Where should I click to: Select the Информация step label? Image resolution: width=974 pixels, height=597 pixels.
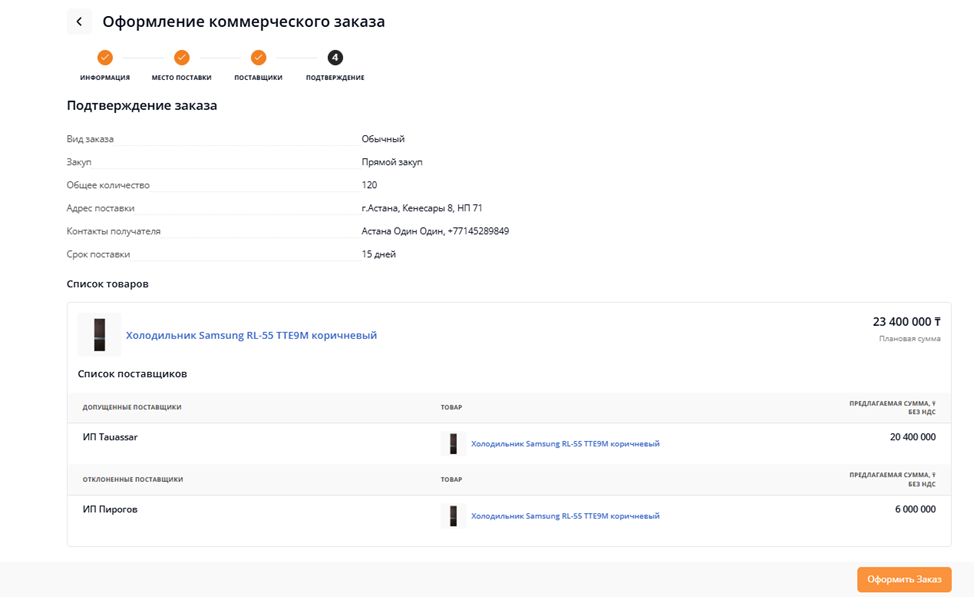point(105,78)
